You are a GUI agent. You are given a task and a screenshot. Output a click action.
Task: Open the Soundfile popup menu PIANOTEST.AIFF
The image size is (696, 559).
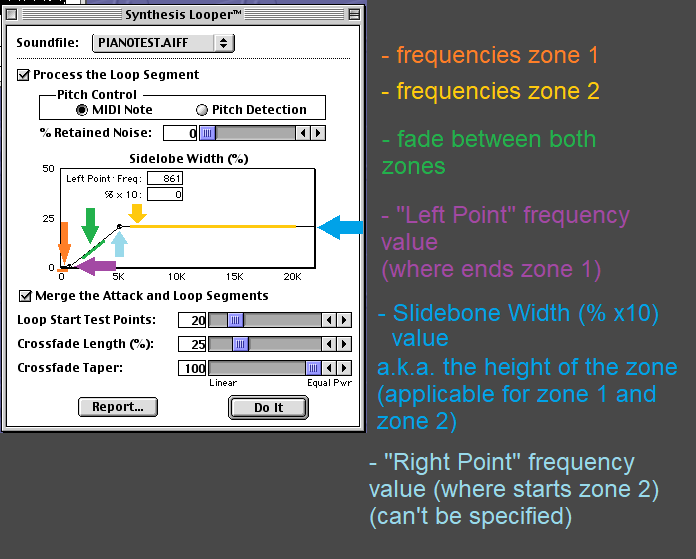163,43
